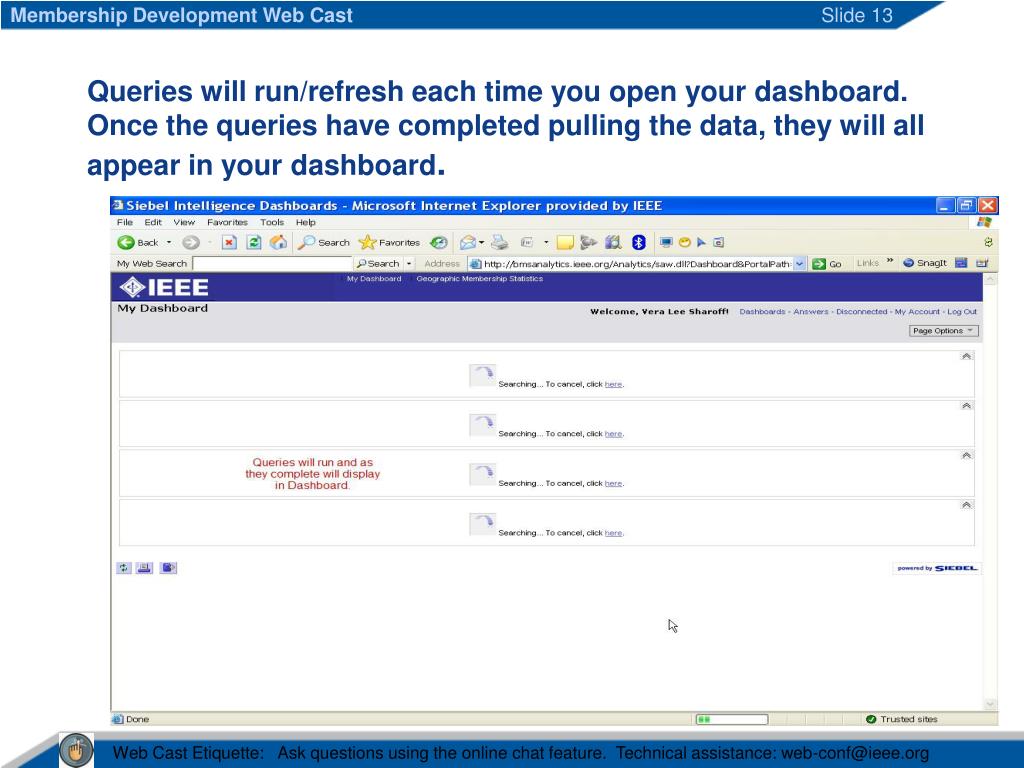The height and width of the screenshot is (768, 1024).
Task: Click the grey Forward arrow button
Action: coord(191,243)
